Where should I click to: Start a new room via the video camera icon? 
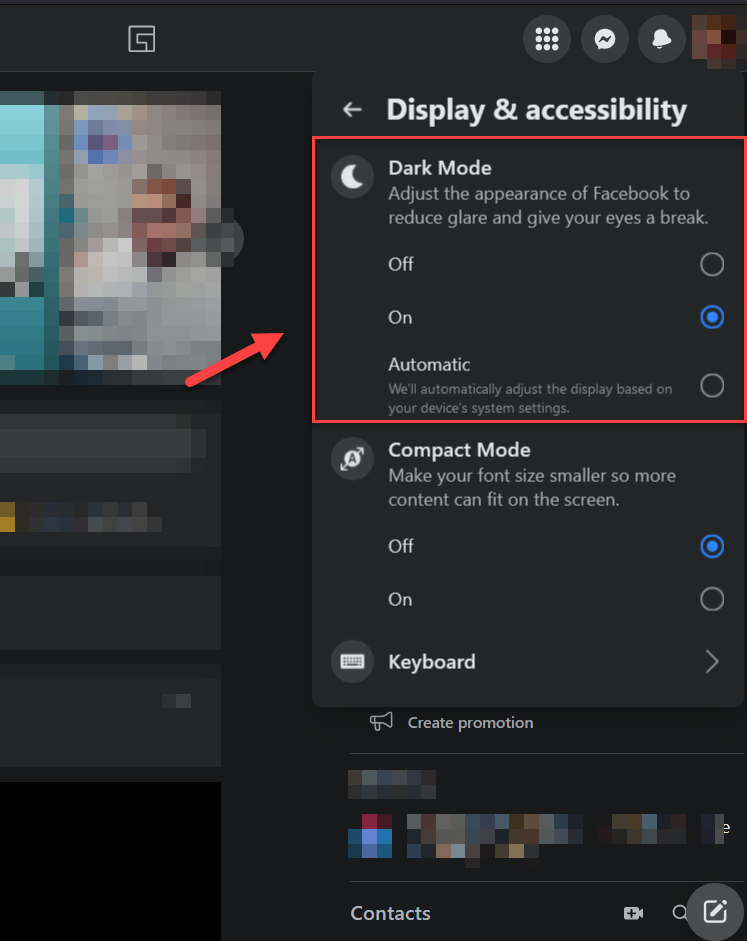pos(633,913)
